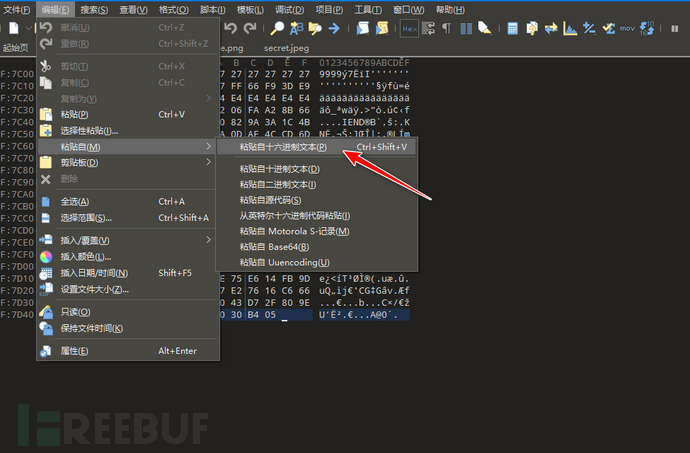The height and width of the screenshot is (453, 690).
Task: Open the 模板(L) menu
Action: [x=250, y=10]
